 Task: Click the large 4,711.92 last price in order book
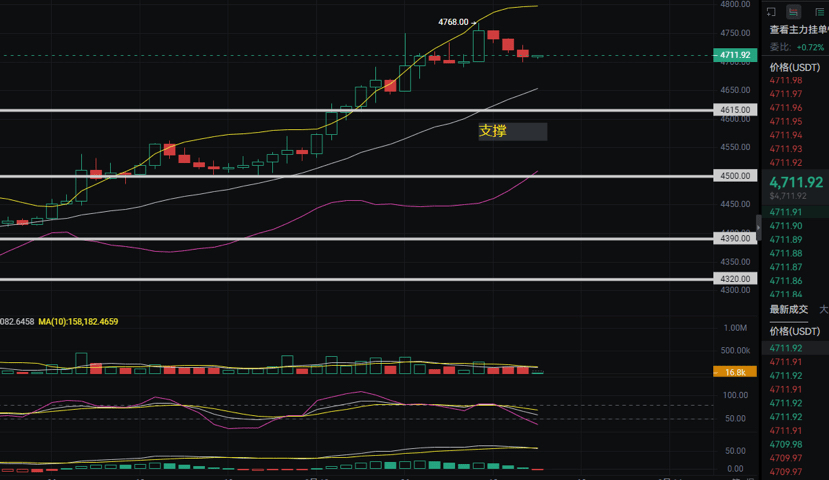click(797, 182)
